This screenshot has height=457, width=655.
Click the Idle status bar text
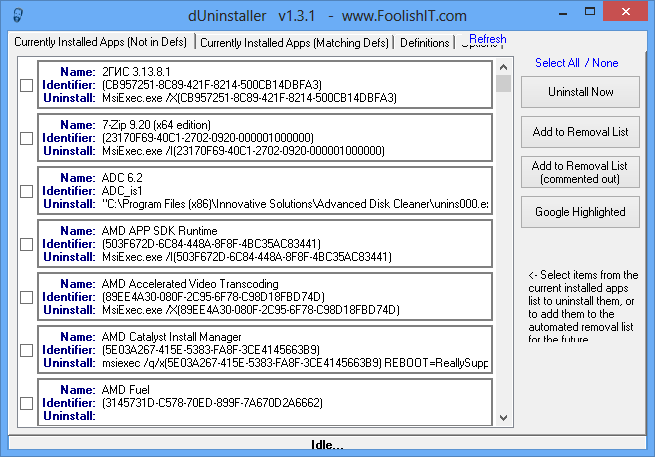coord(327,445)
